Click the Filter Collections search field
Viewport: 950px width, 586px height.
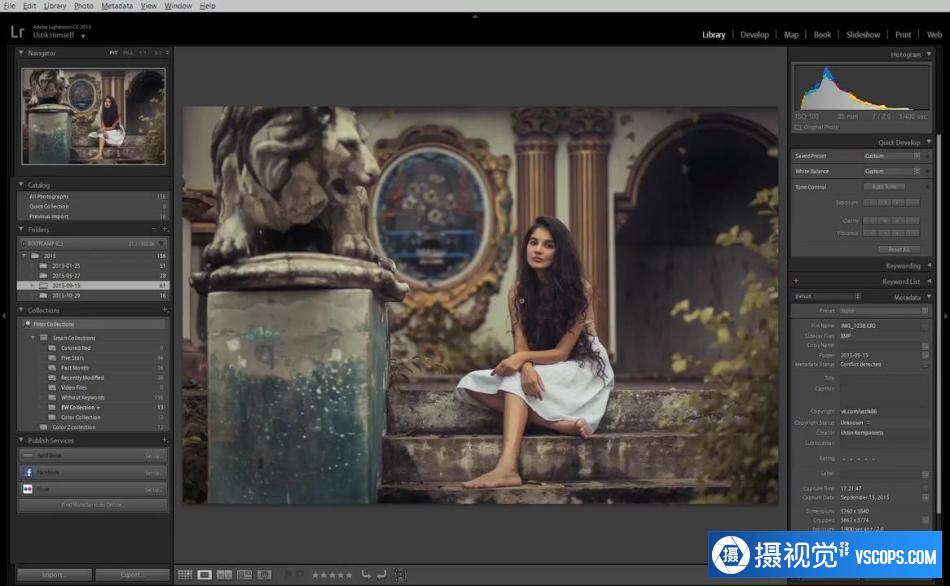pos(93,324)
